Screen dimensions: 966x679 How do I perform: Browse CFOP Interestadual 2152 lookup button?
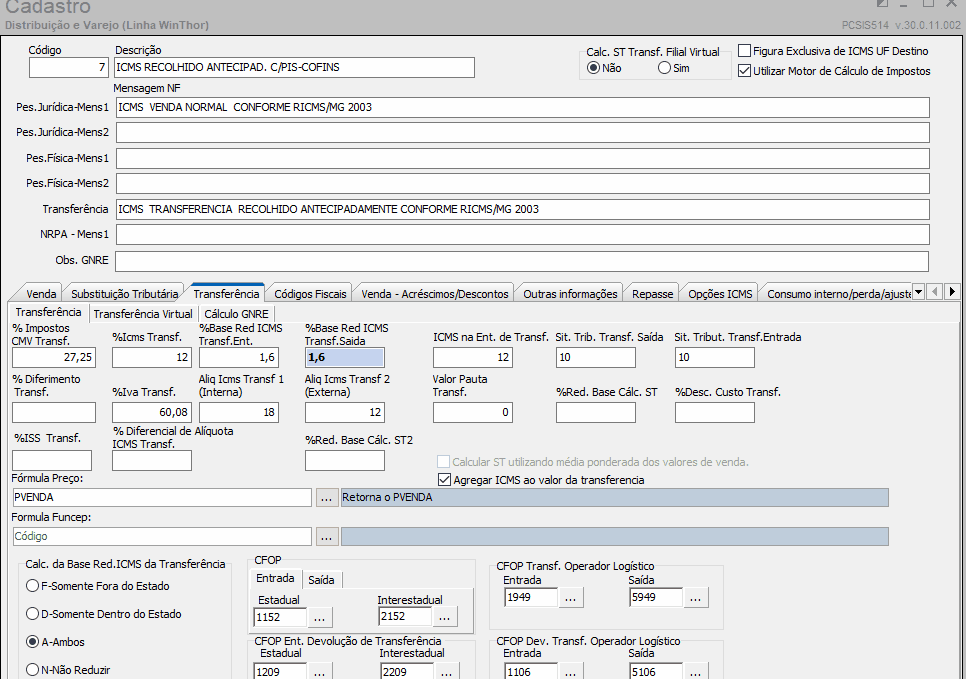coord(444,617)
